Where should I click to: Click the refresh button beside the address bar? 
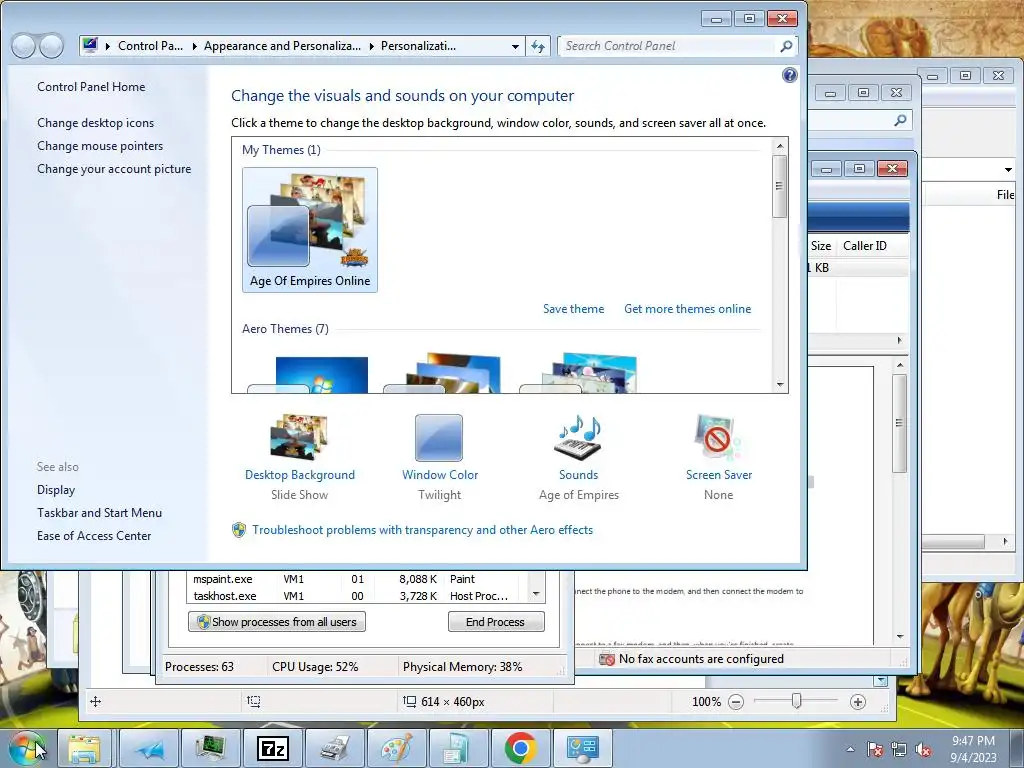coord(537,46)
